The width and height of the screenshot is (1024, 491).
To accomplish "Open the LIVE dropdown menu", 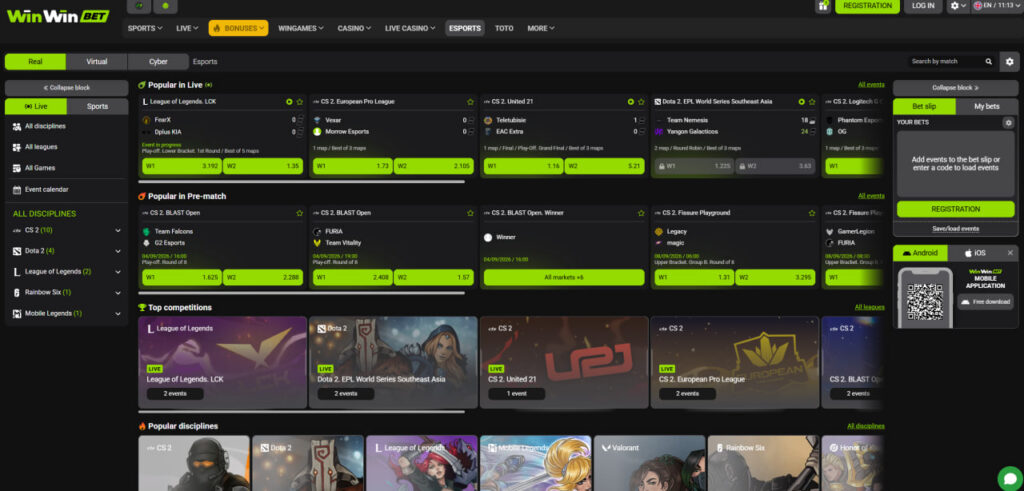I will coord(187,28).
